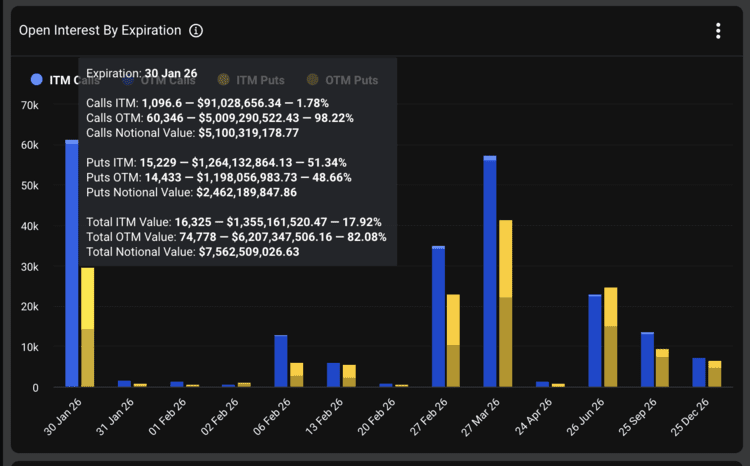Screen dimensions: 750x466
Task: Select the blue calls bar for 06 Feb 26
Action: click(281, 361)
